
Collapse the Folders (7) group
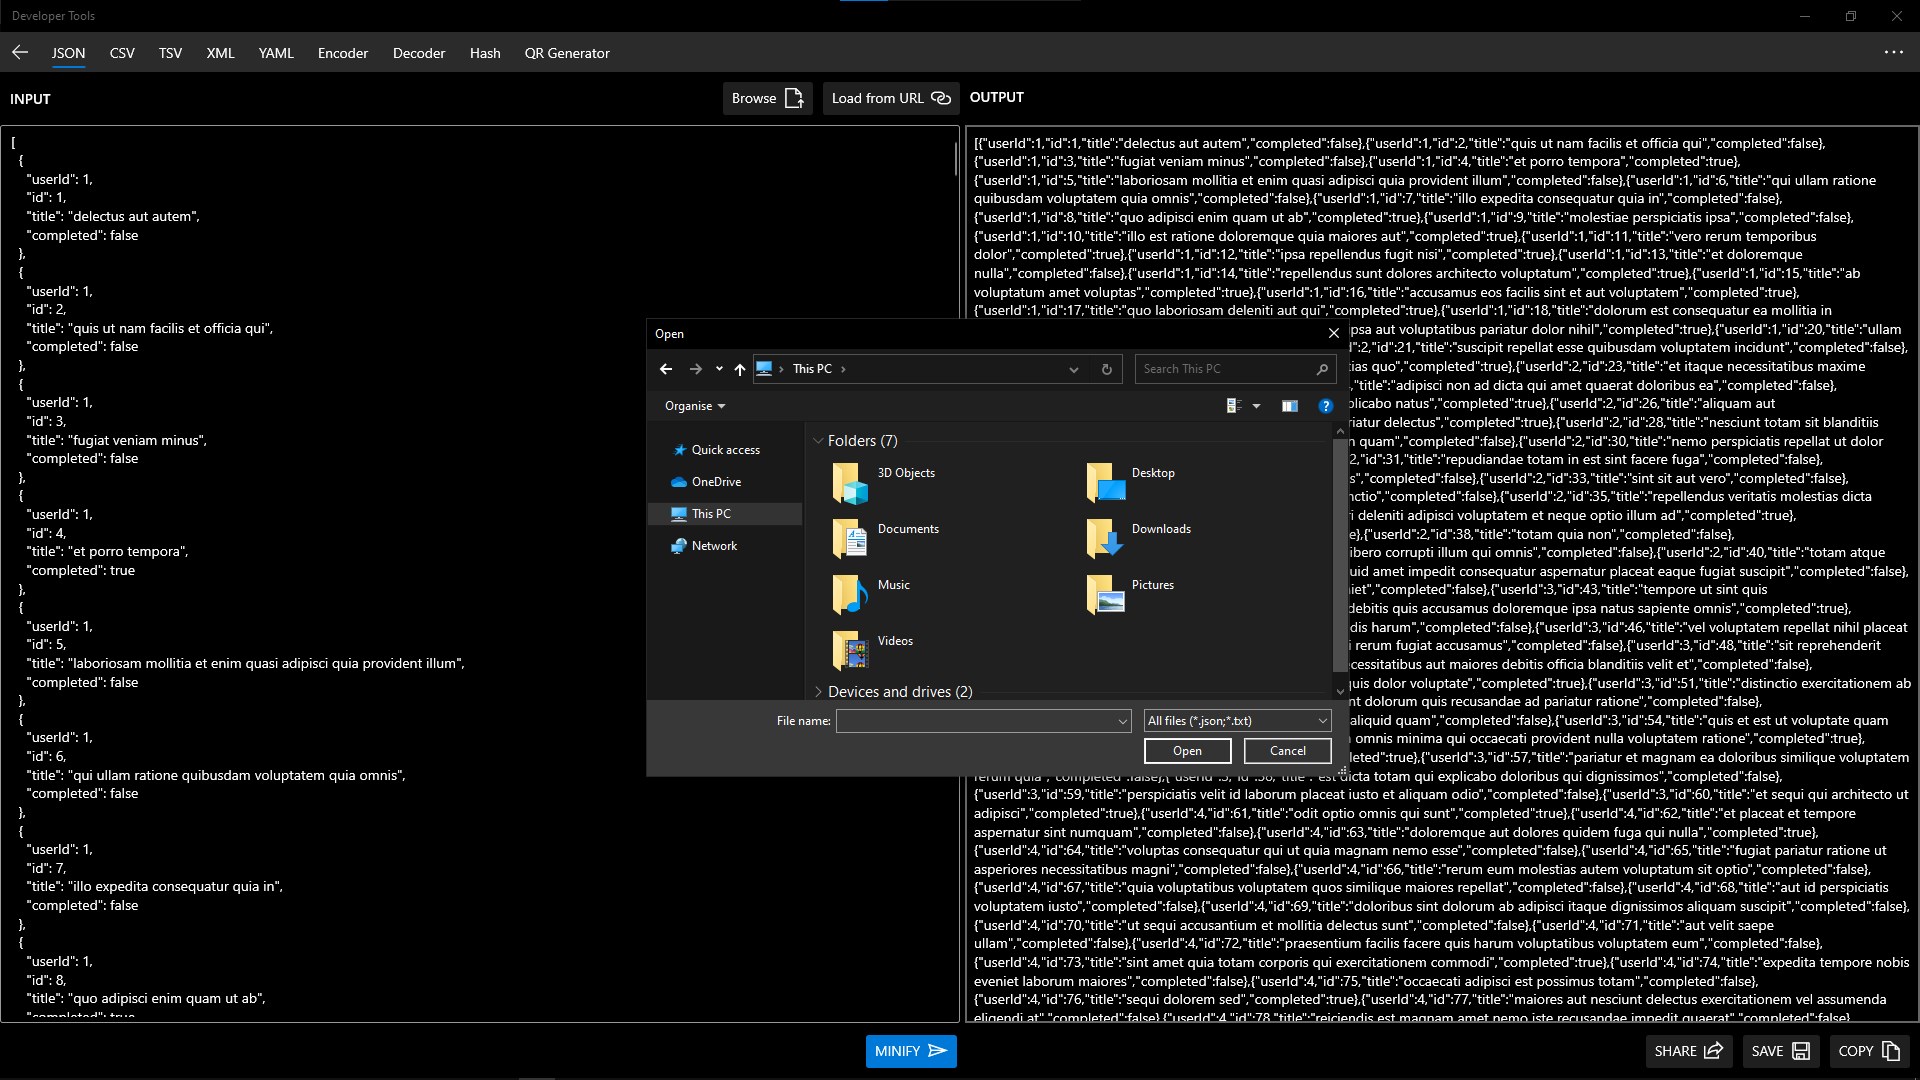click(819, 441)
